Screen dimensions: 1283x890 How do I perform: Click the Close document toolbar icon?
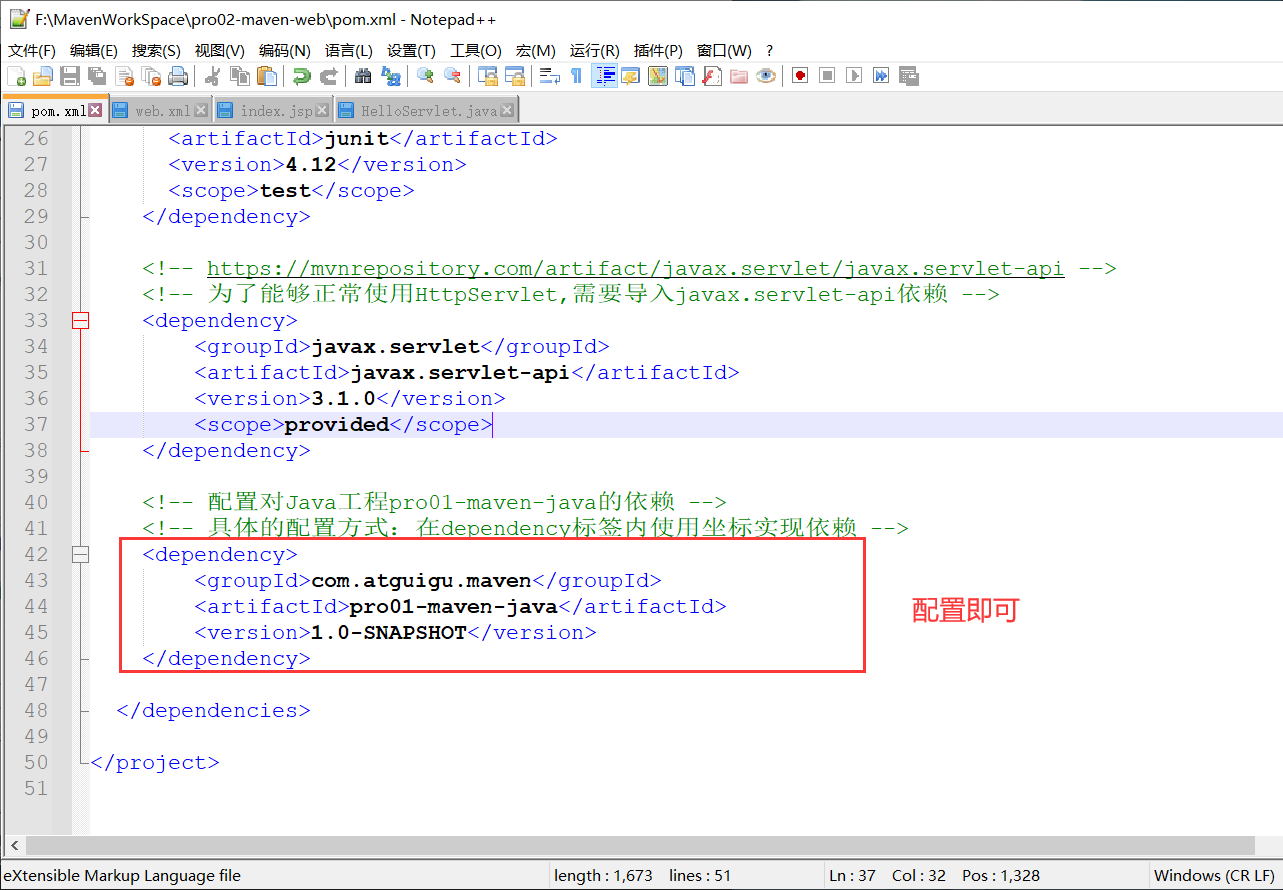(125, 76)
